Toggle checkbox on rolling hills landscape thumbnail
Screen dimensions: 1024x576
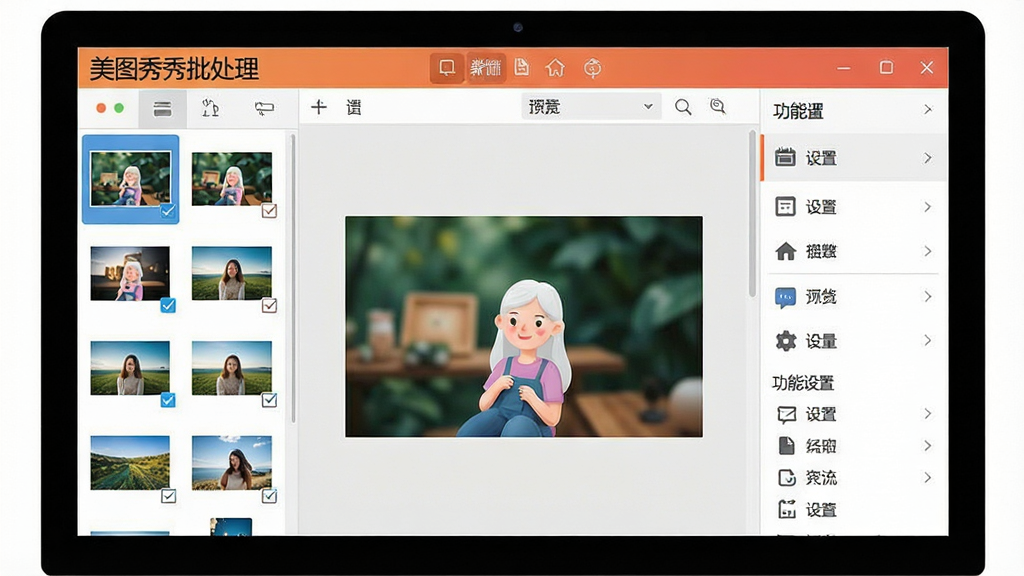click(168, 496)
